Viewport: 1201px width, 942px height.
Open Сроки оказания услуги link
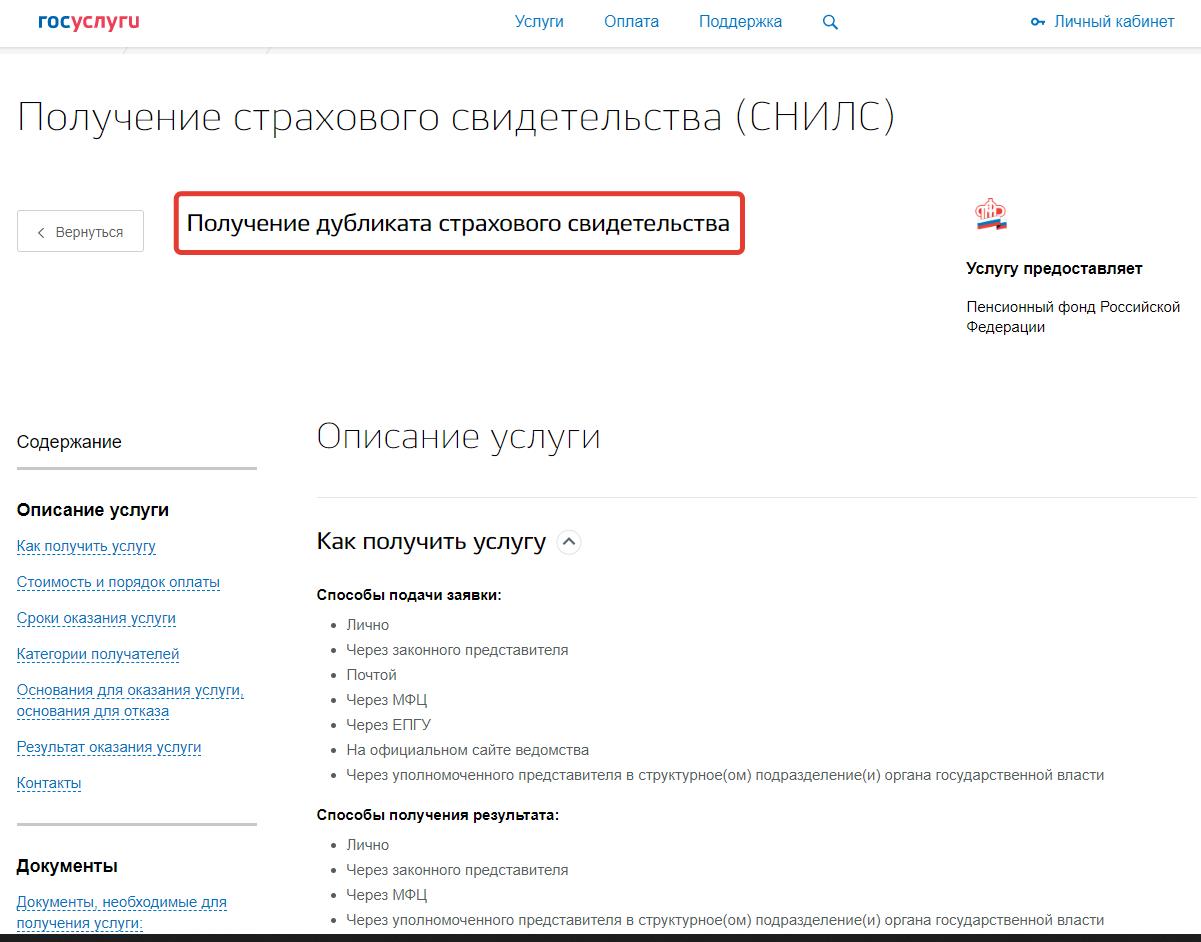[x=96, y=618]
